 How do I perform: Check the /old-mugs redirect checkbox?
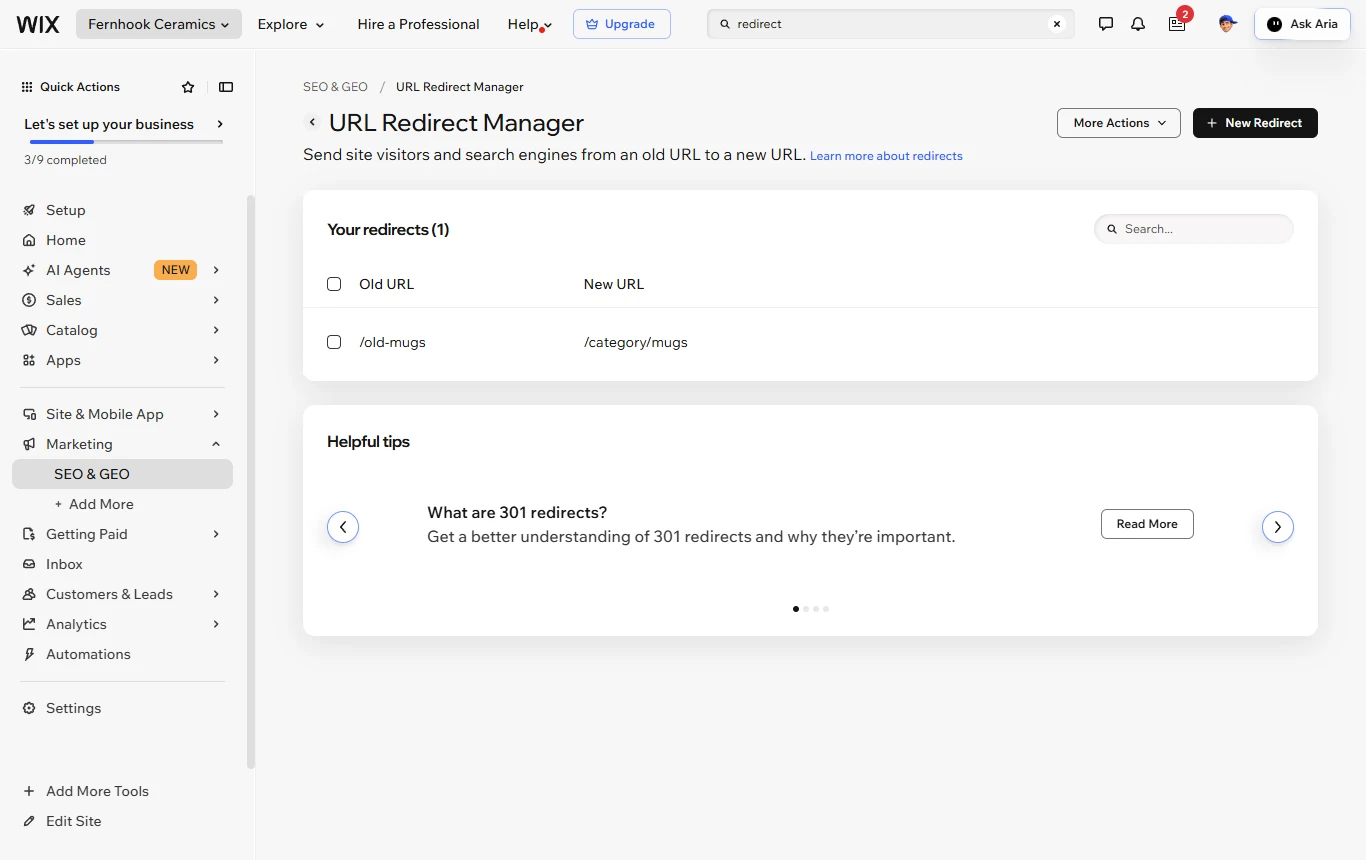334,342
